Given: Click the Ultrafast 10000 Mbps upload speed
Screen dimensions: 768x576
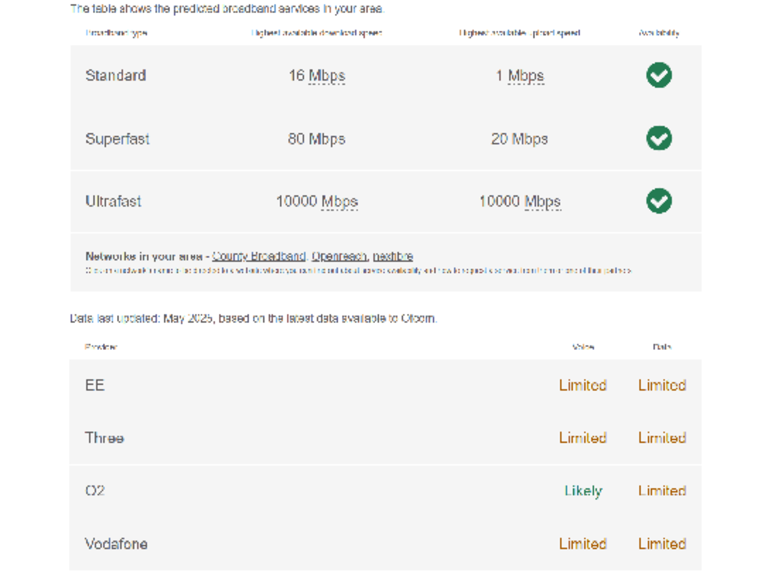Looking at the screenshot, I should 520,202.
